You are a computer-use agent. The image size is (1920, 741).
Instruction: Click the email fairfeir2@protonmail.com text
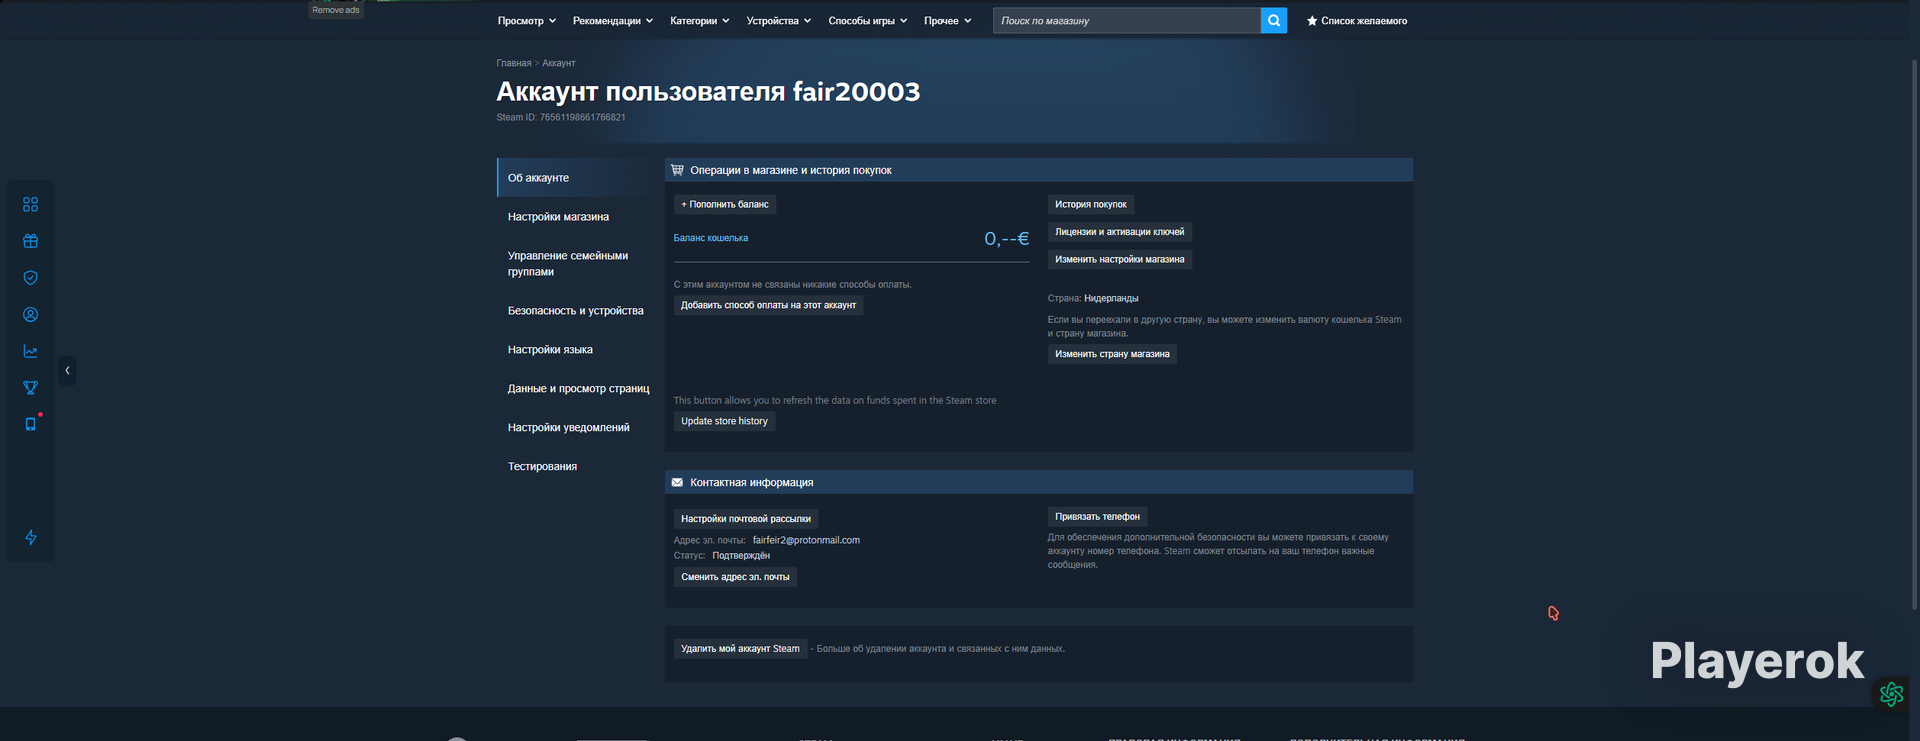pos(806,540)
